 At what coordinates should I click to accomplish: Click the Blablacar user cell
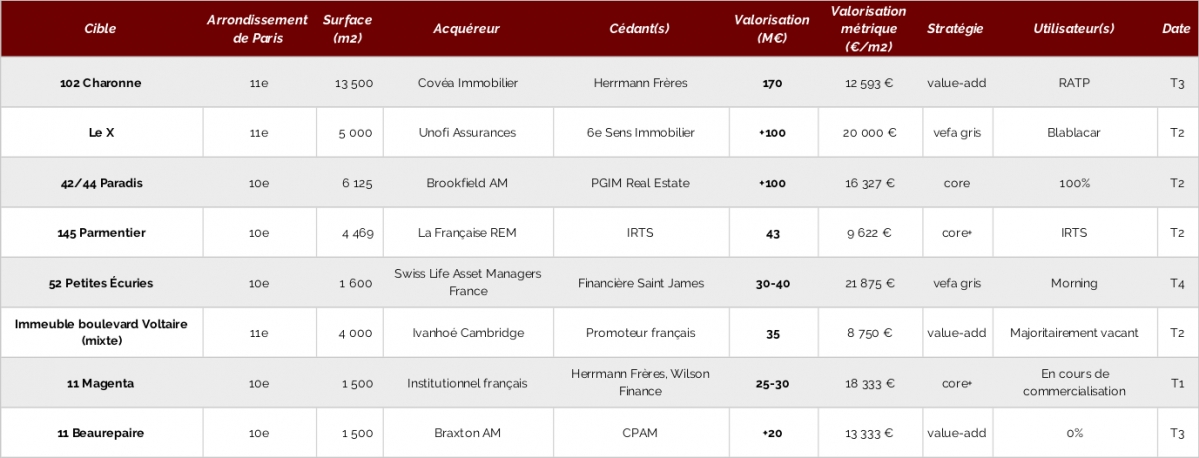coord(1074,132)
